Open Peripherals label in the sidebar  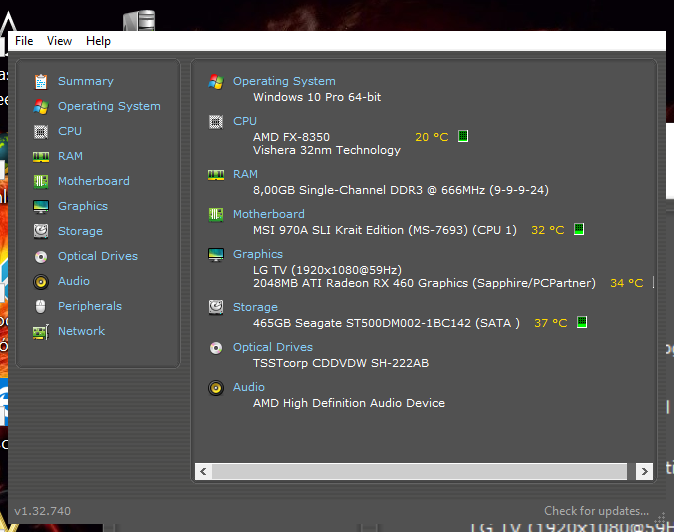(90, 306)
